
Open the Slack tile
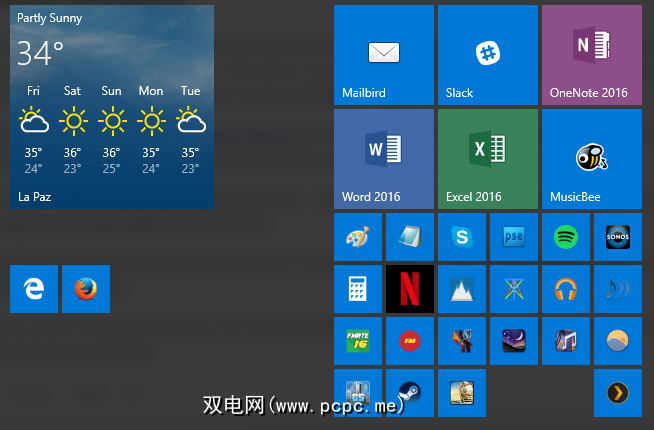pos(488,55)
